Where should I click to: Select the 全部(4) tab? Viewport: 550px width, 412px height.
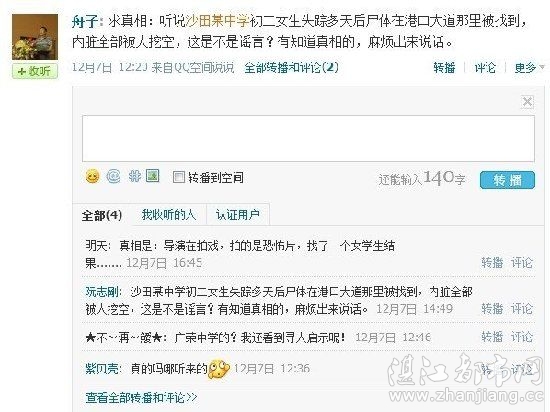click(102, 215)
